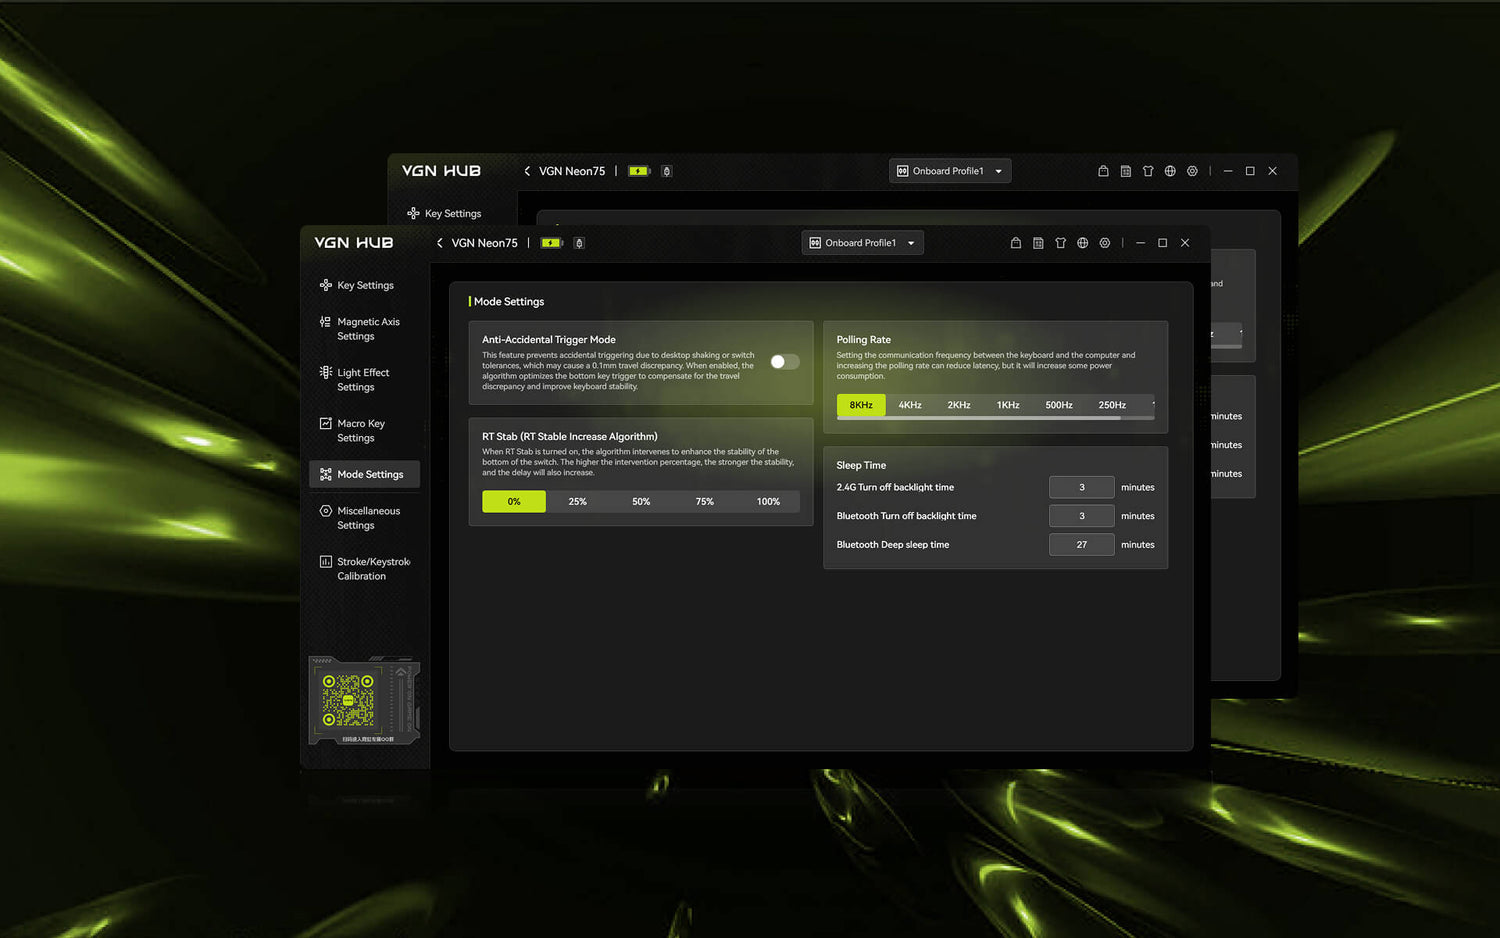Switch to the Mode Settings section
This screenshot has width=1500, height=938.
pos(364,473)
